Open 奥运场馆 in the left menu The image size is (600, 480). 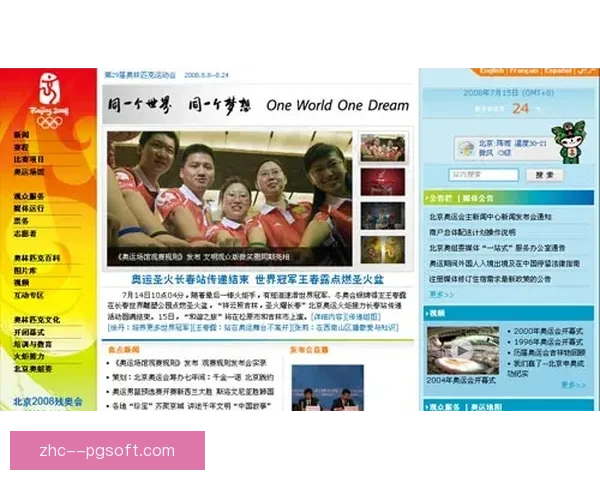click(x=29, y=171)
